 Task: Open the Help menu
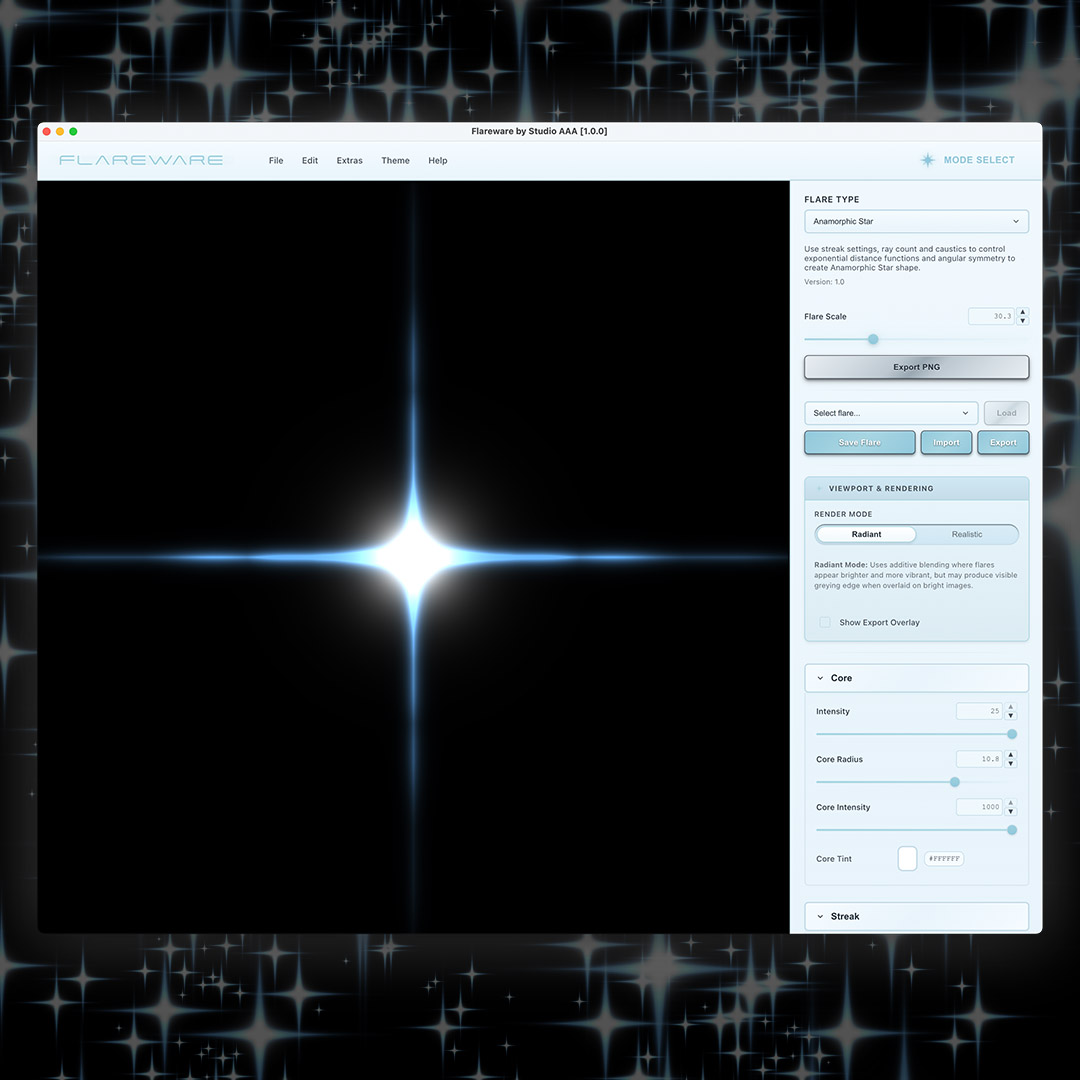point(437,160)
